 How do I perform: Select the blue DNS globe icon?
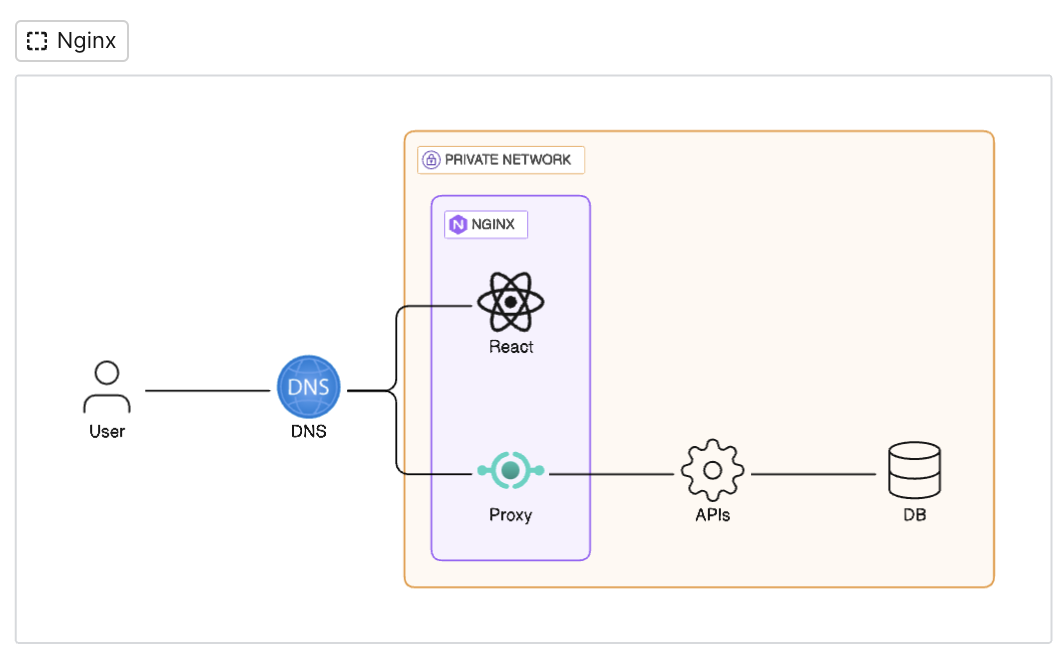(308, 387)
